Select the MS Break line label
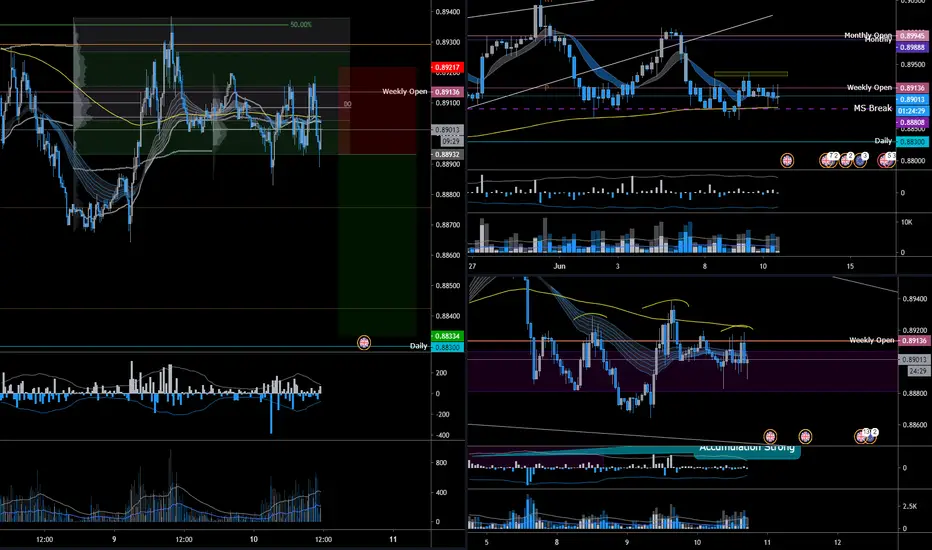 click(873, 108)
